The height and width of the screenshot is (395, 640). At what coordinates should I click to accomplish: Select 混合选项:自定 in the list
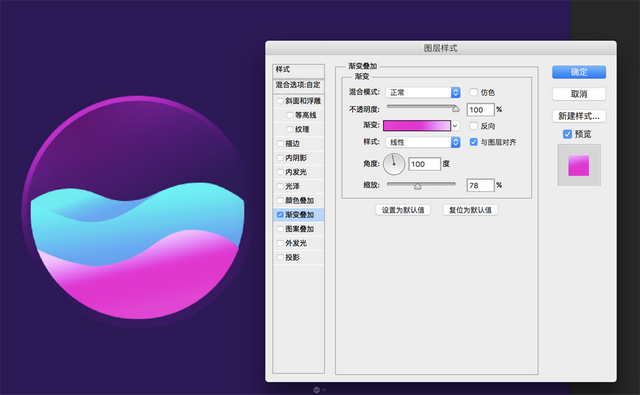pyautogui.click(x=298, y=85)
